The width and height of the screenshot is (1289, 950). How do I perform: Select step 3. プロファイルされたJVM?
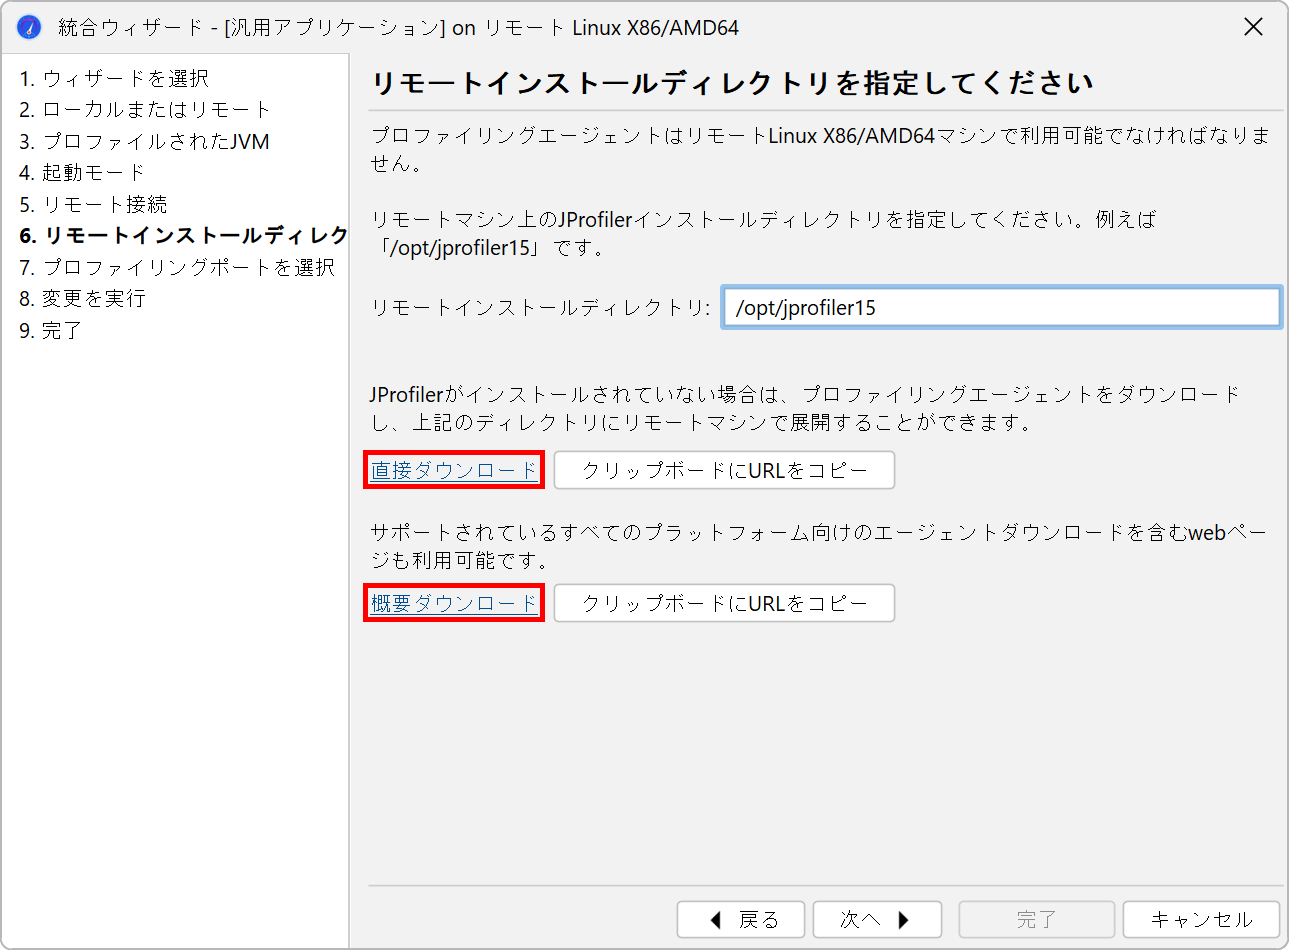[x=144, y=141]
